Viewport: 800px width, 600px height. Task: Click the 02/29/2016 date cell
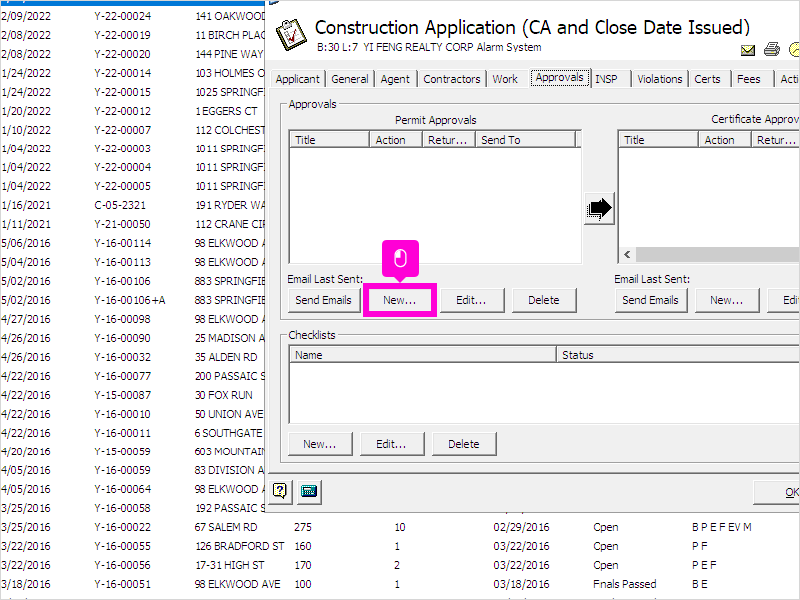521,527
